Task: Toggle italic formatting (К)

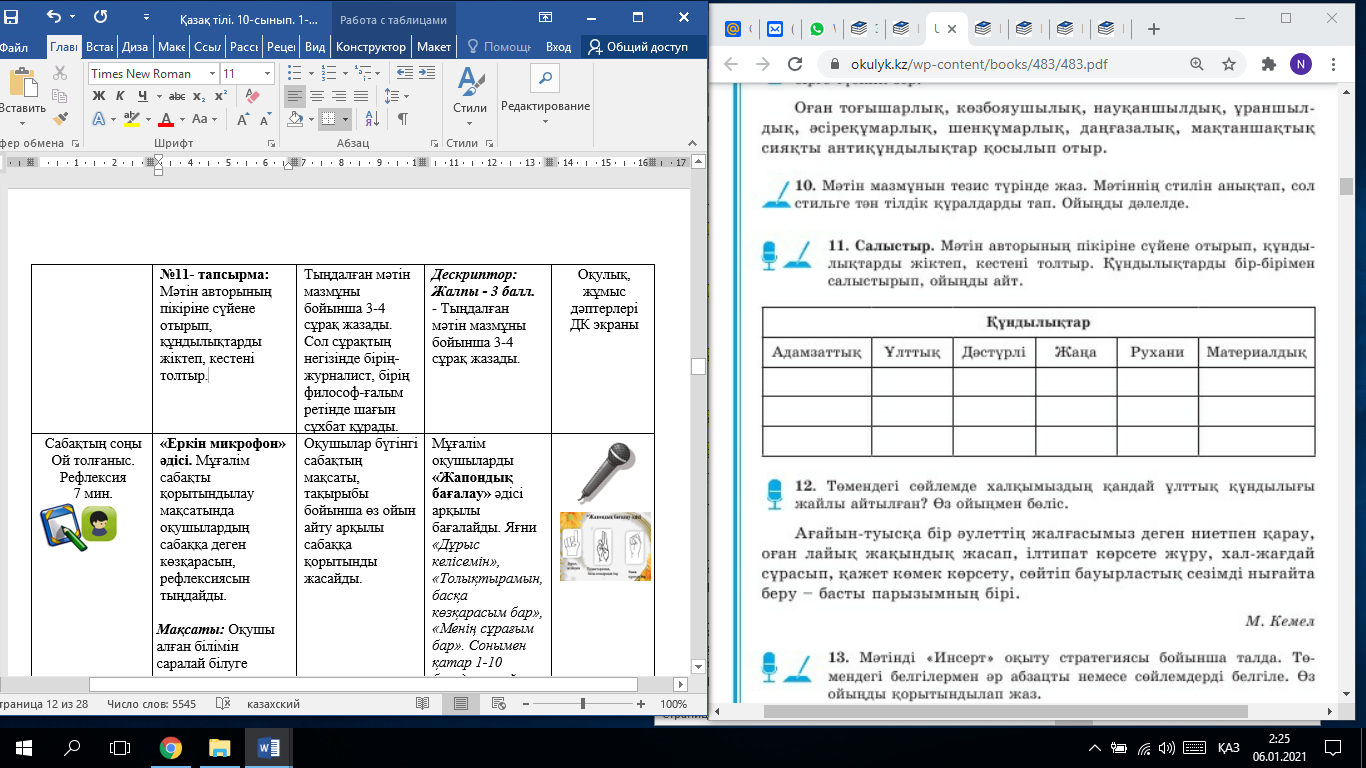Action: tap(120, 96)
